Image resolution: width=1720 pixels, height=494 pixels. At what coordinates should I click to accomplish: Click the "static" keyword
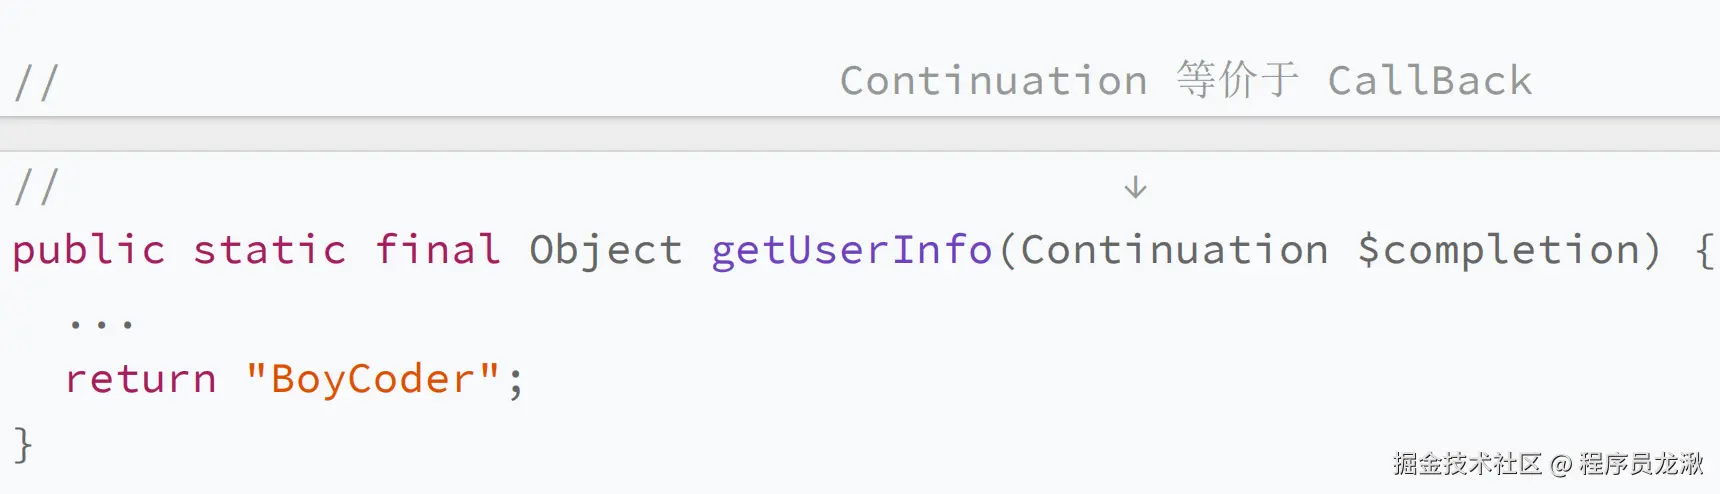coord(269,250)
